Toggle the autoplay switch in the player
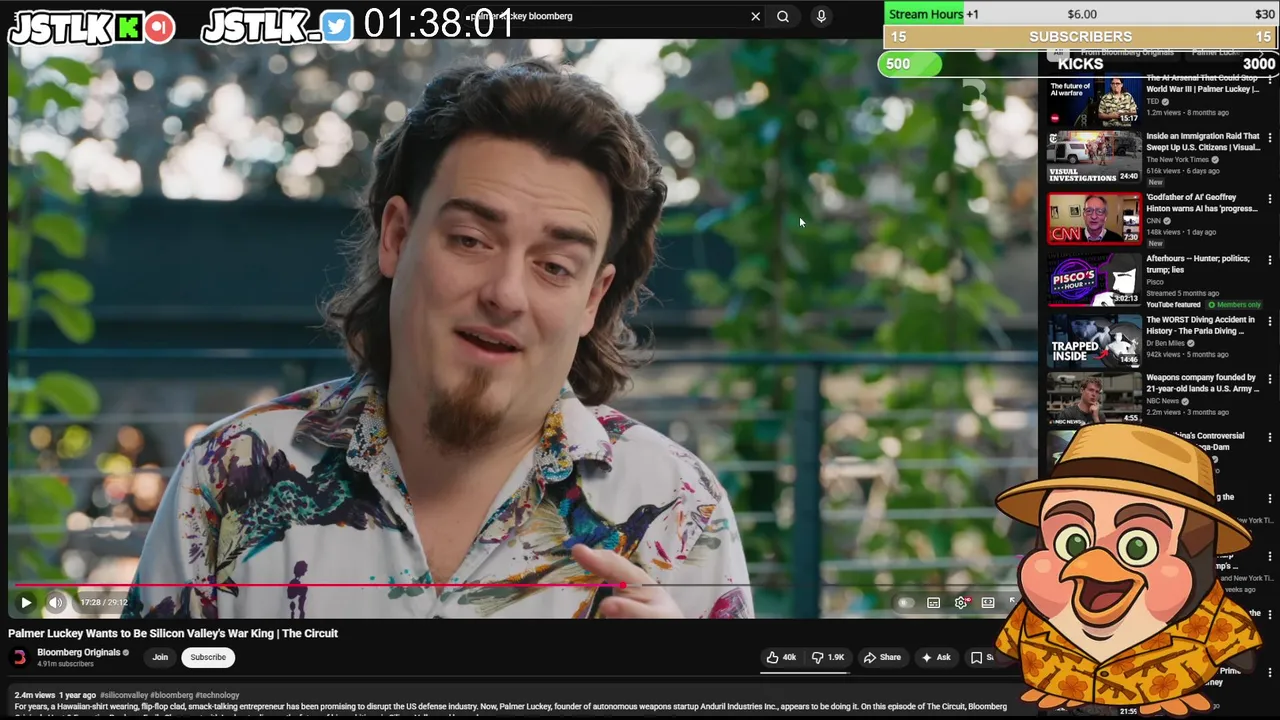Image resolution: width=1280 pixels, height=720 pixels. pos(905,603)
